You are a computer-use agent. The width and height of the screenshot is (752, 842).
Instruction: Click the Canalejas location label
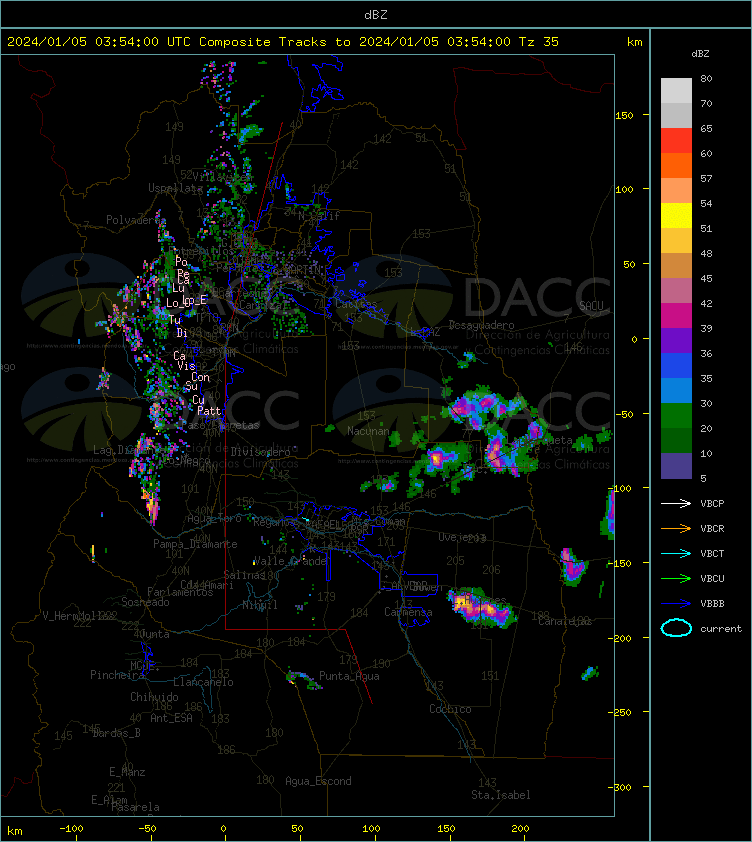click(x=565, y=621)
